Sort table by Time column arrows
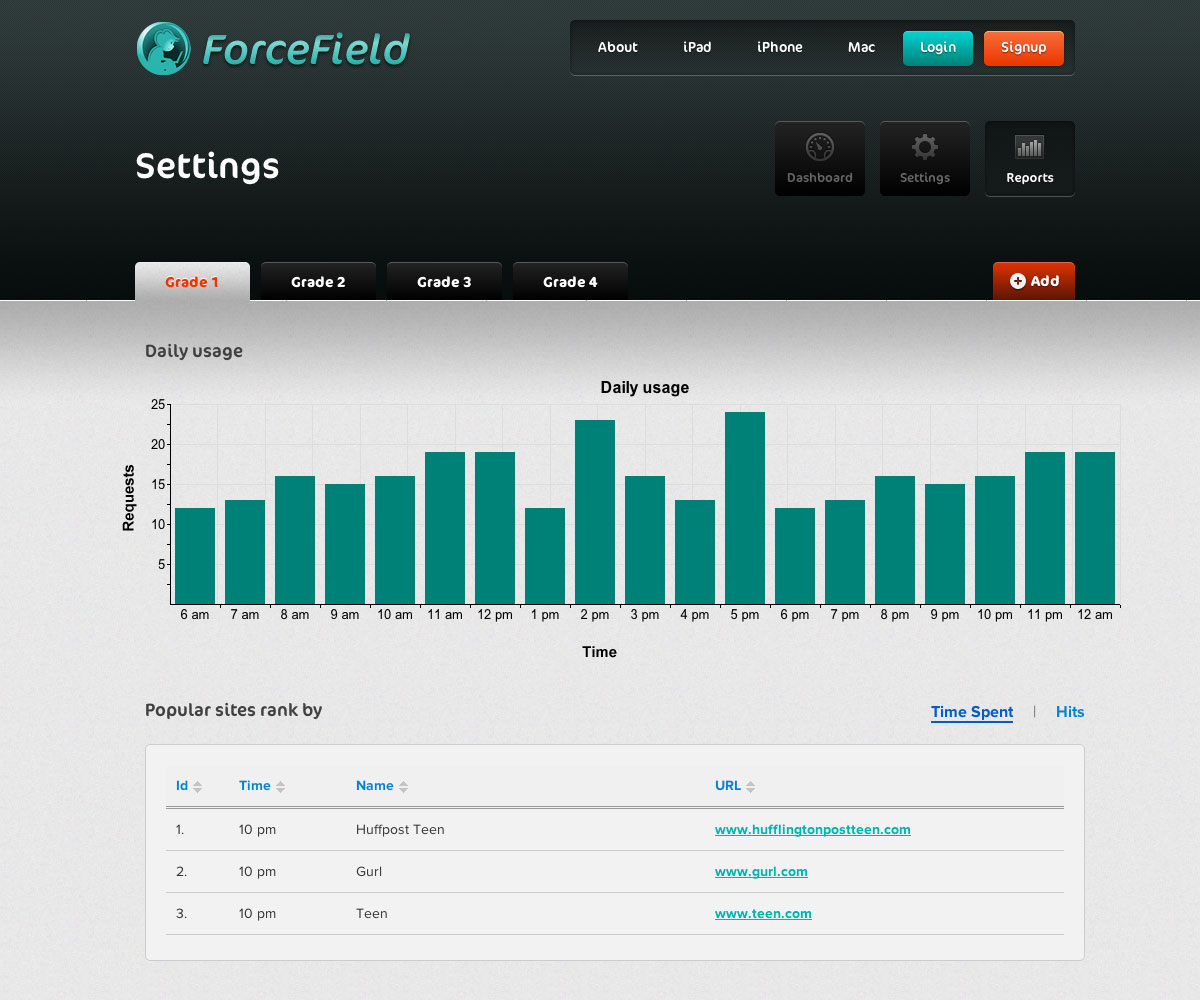 point(280,787)
